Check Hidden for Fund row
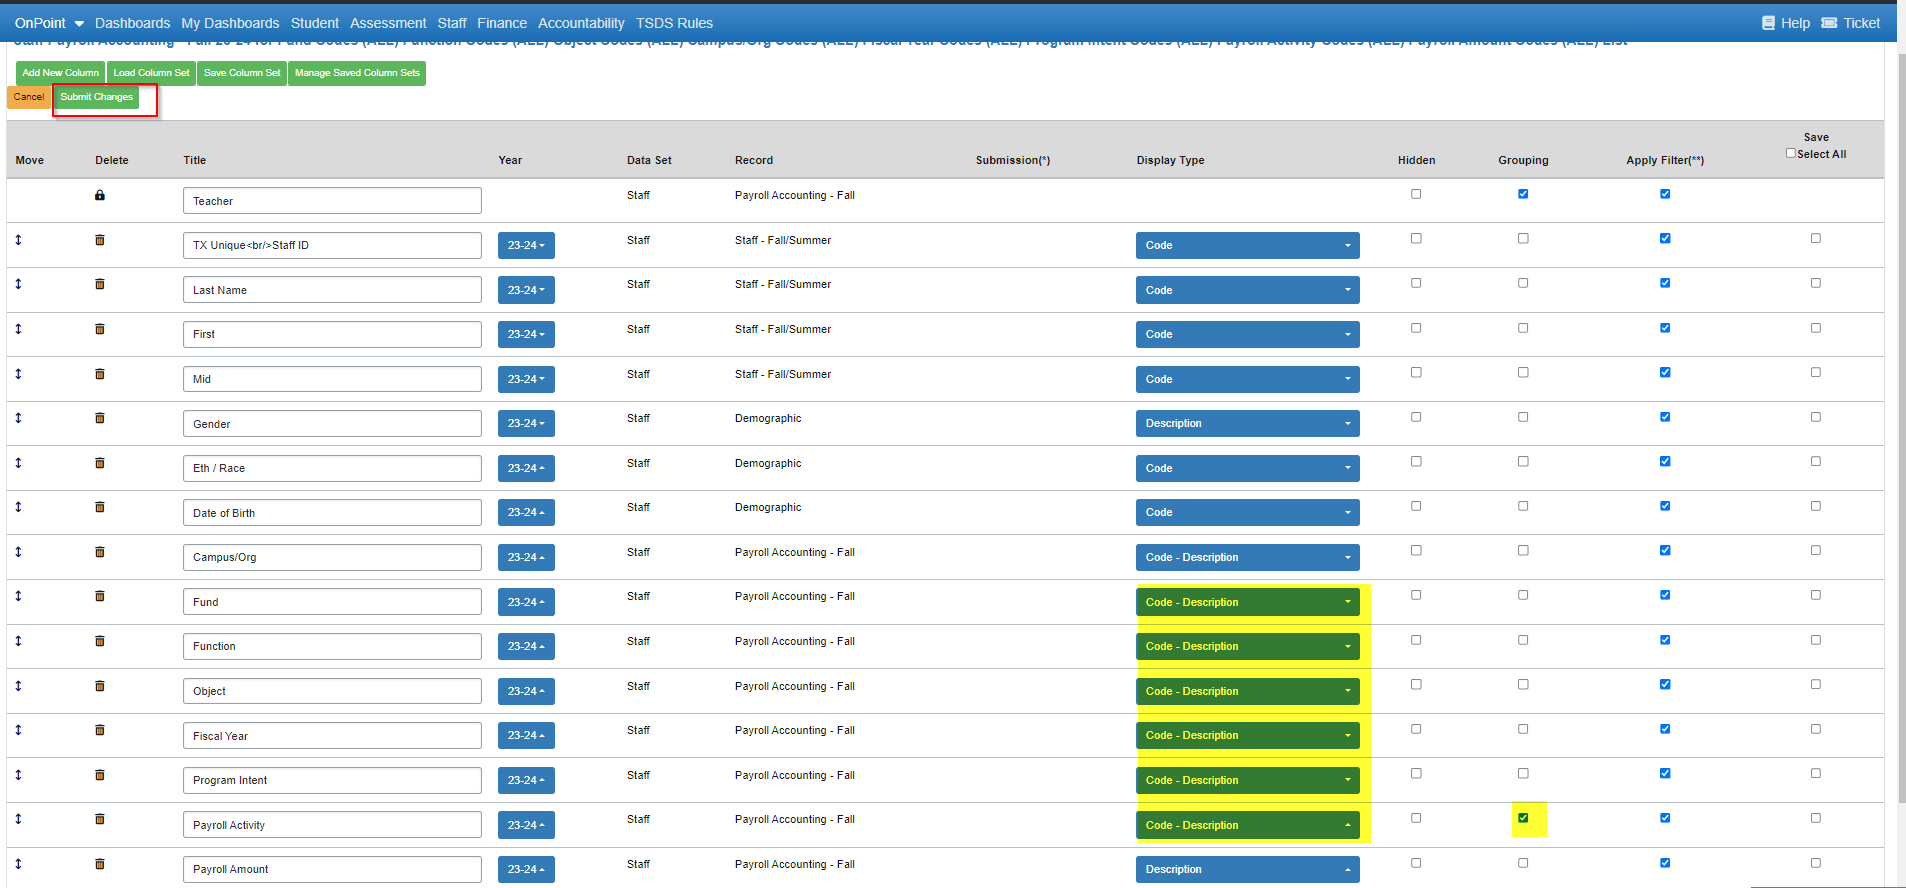This screenshot has height=888, width=1906. (1416, 595)
